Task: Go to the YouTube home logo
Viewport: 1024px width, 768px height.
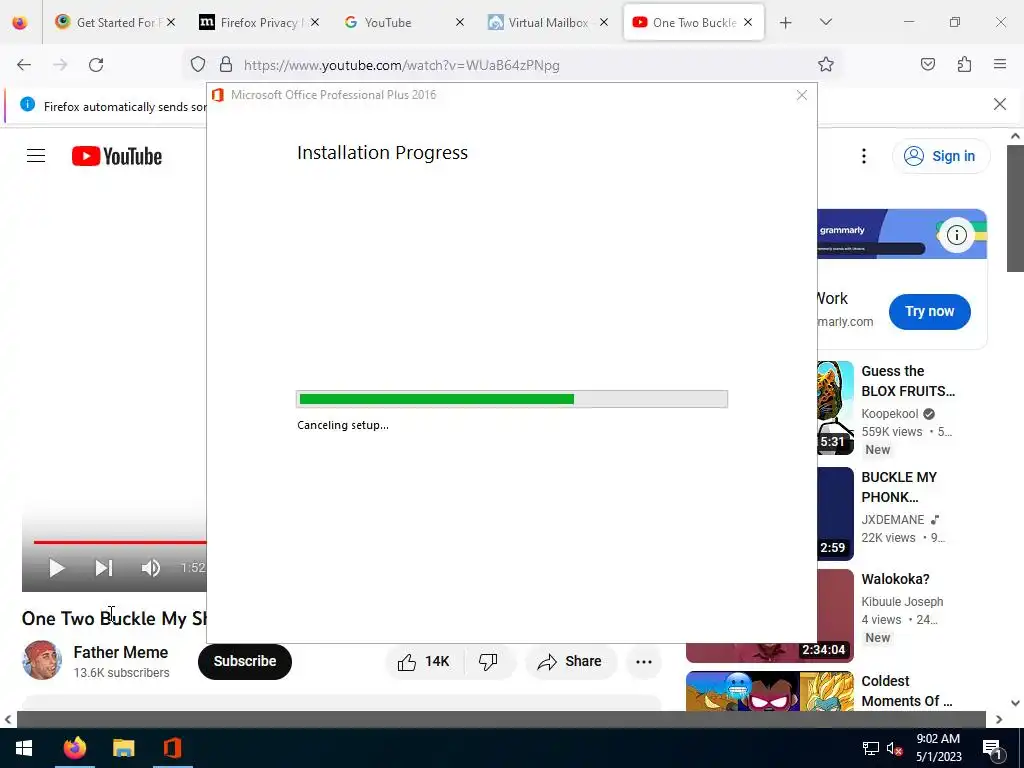Action: [x=117, y=156]
